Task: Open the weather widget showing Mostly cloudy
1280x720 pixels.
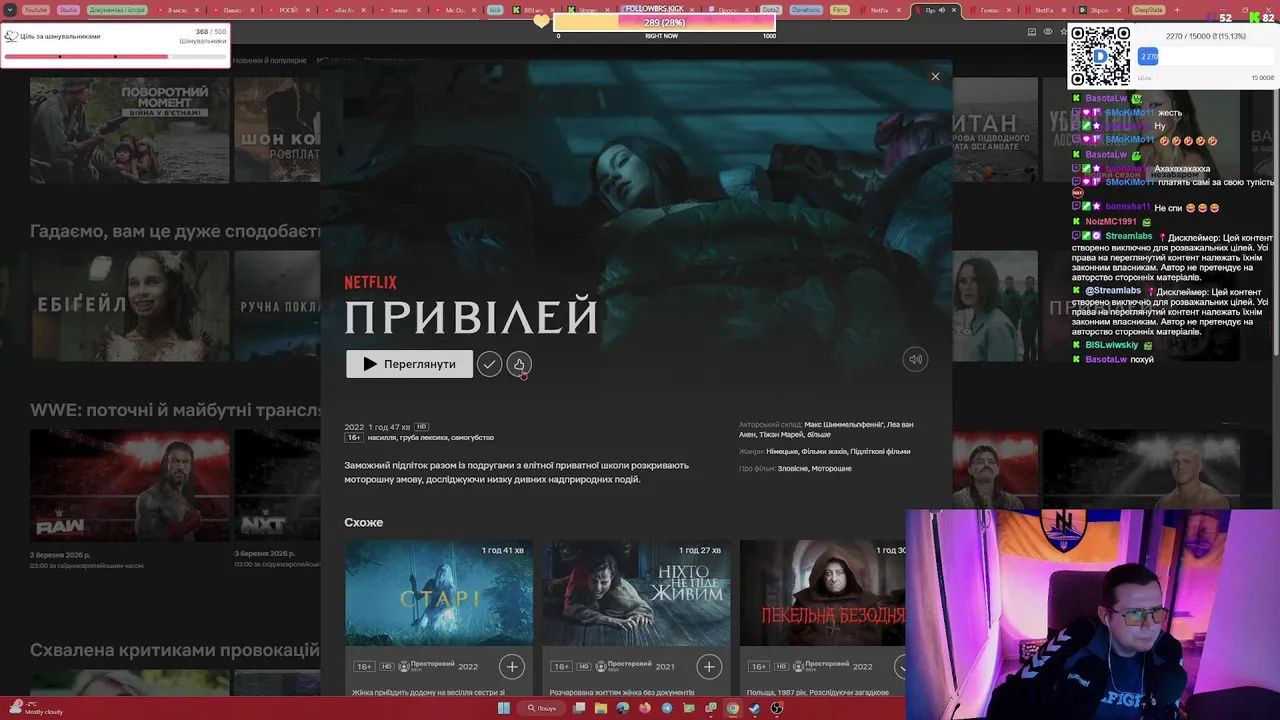Action: 35,708
